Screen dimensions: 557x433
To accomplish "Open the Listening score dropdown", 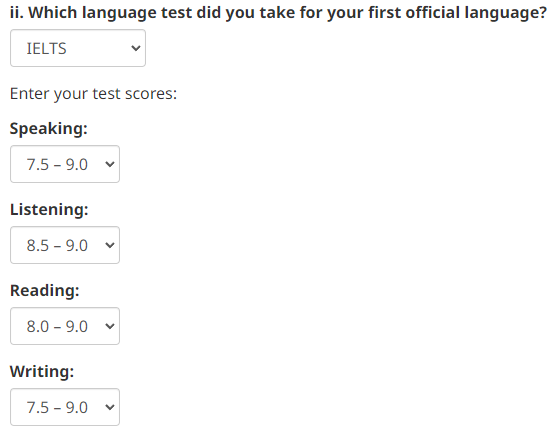I will point(65,245).
